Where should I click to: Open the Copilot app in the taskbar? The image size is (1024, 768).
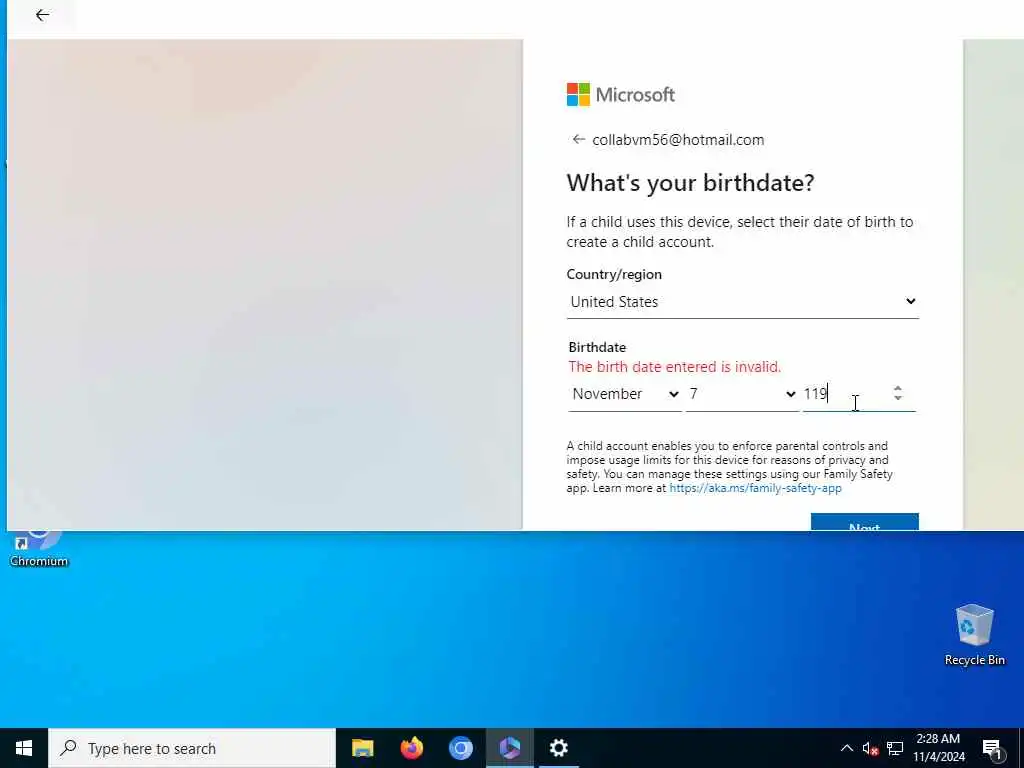tap(509, 748)
